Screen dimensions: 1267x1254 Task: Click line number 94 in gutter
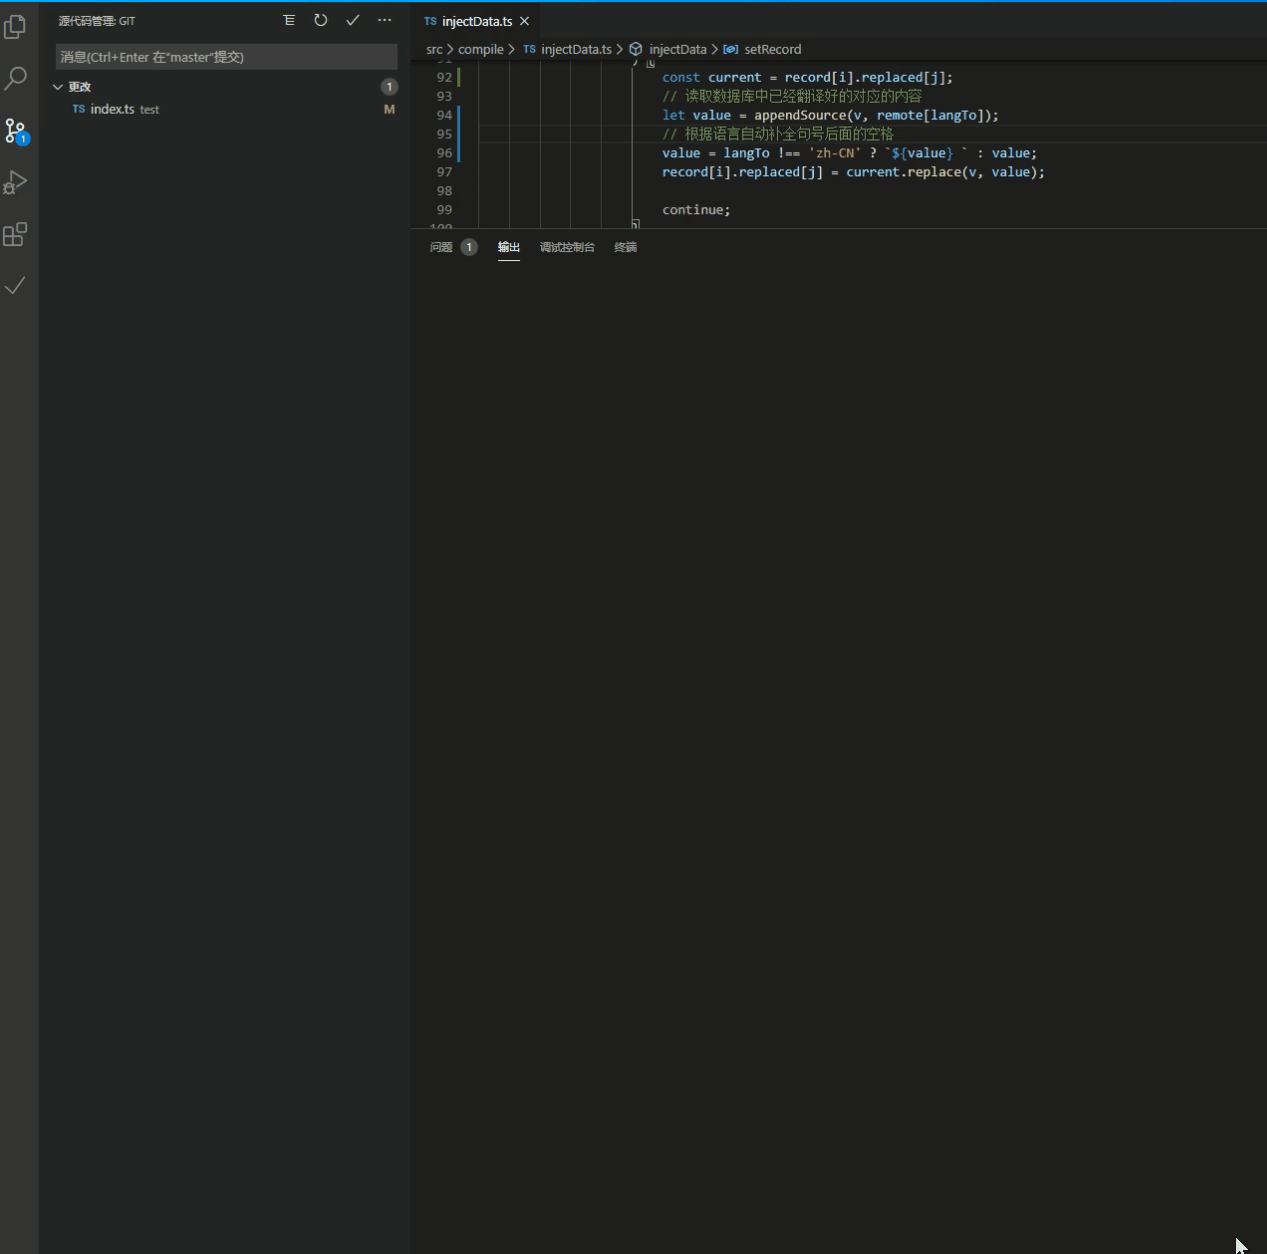444,115
